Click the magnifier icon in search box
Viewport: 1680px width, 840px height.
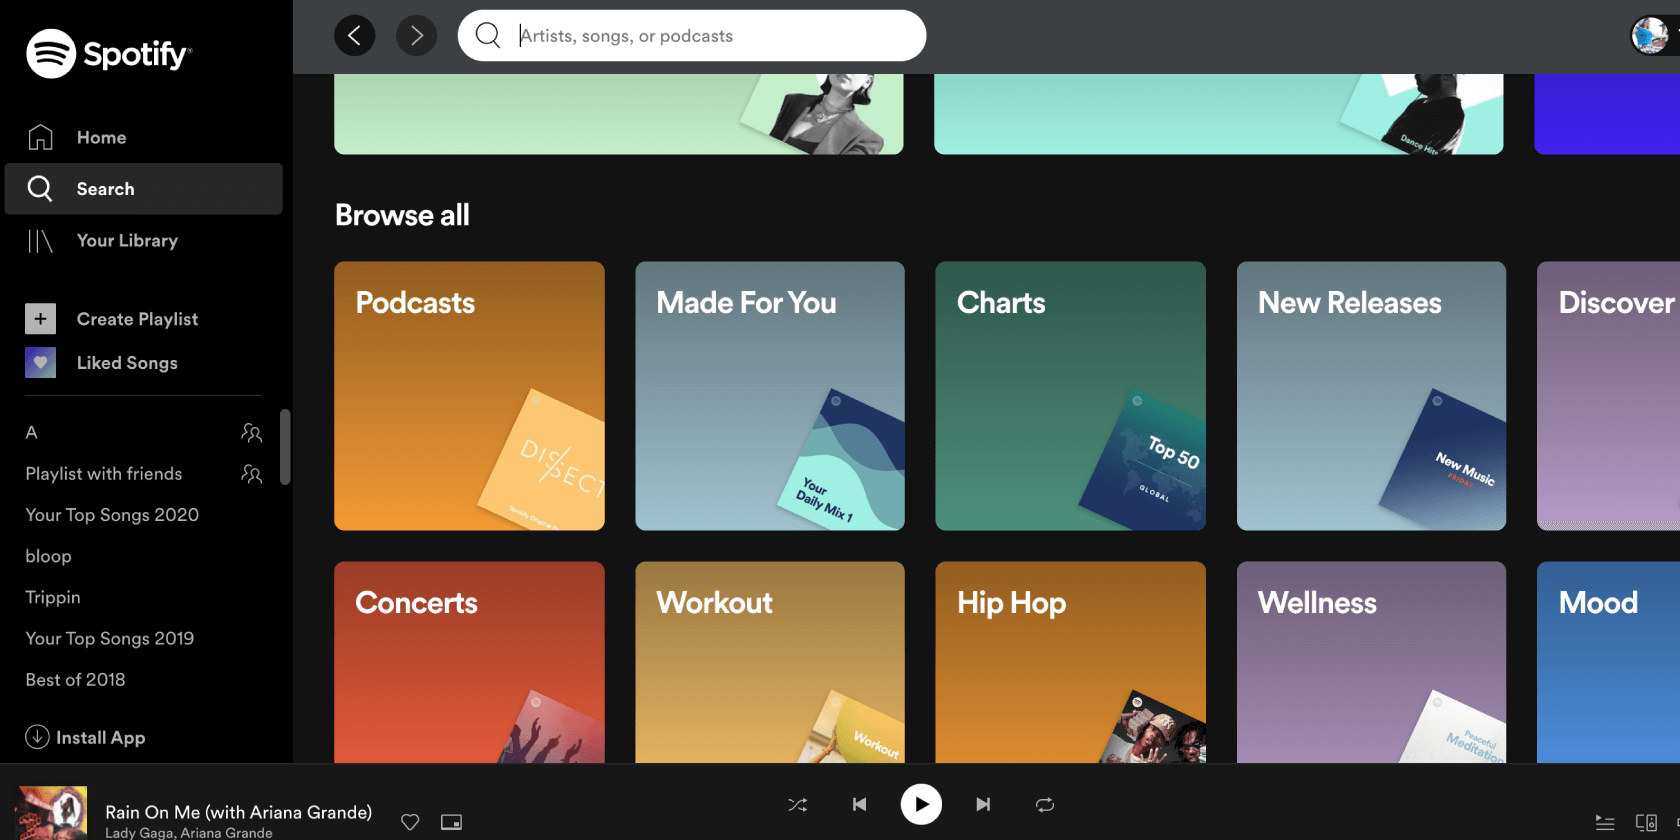[x=488, y=36]
